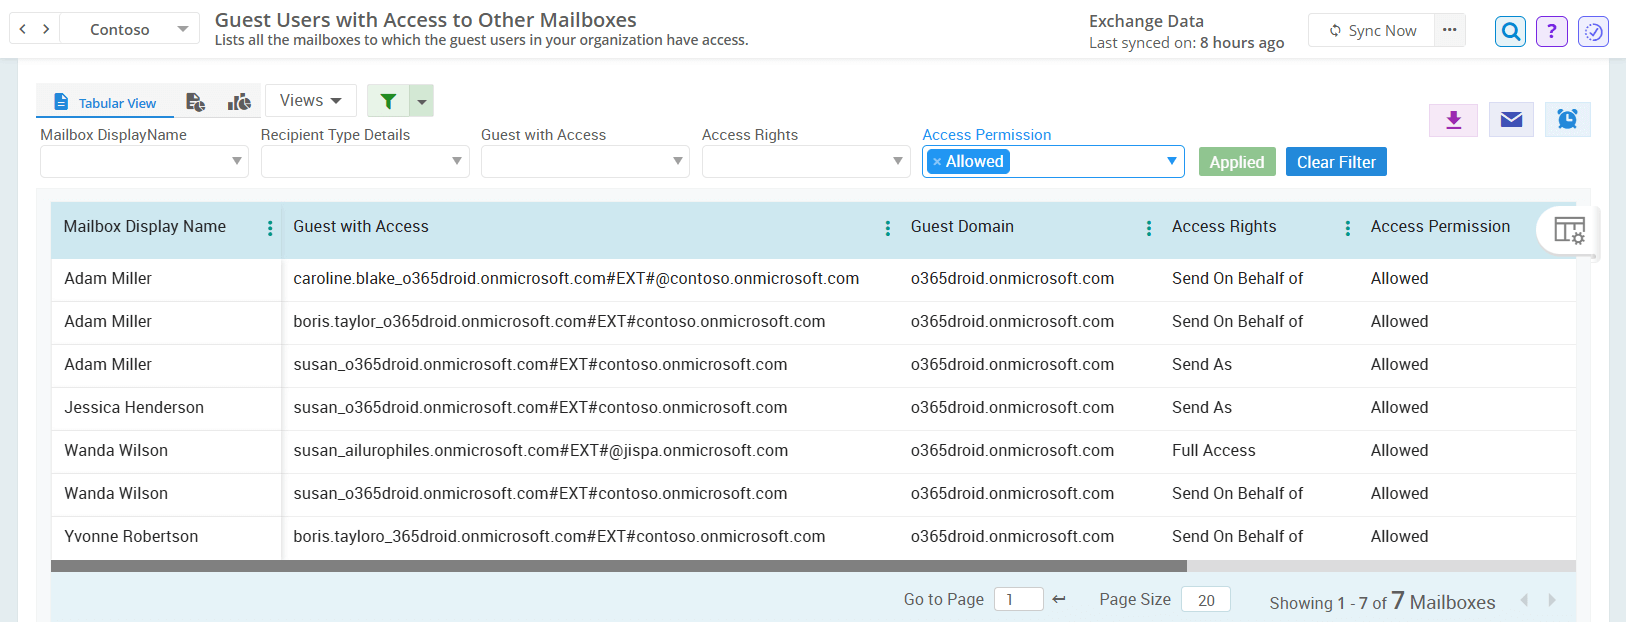
Task: Open the task status clock icon
Action: 1594,31
